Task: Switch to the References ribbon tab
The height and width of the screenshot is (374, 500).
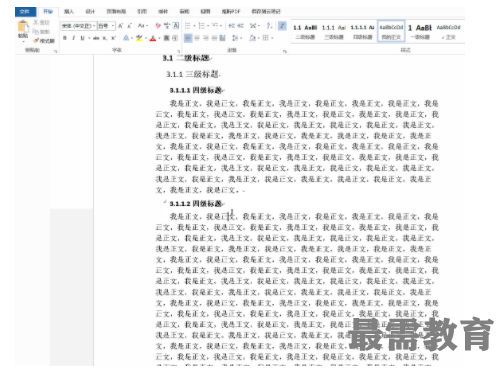Action: (x=142, y=12)
